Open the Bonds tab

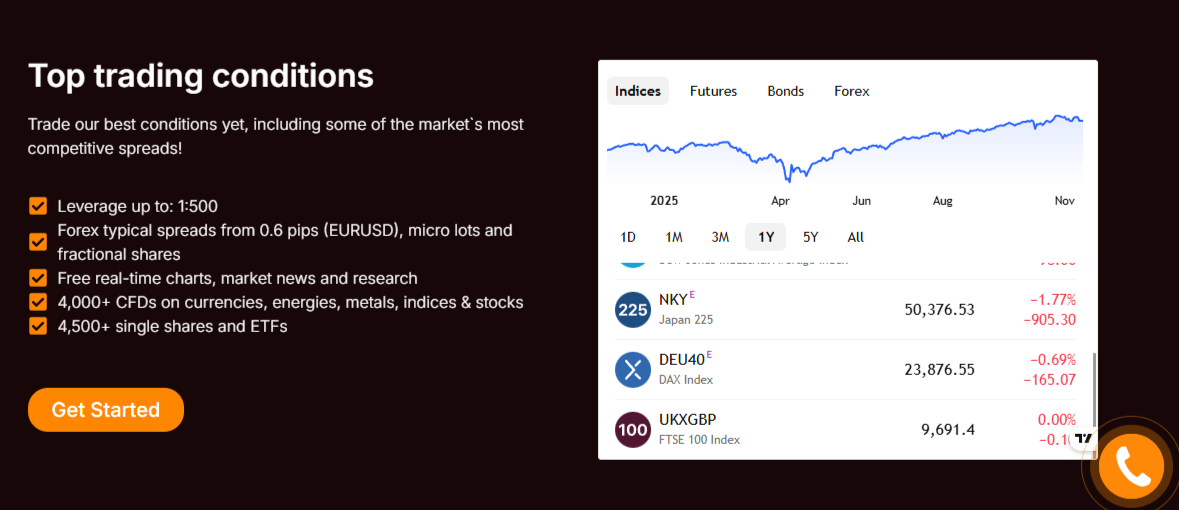785,91
